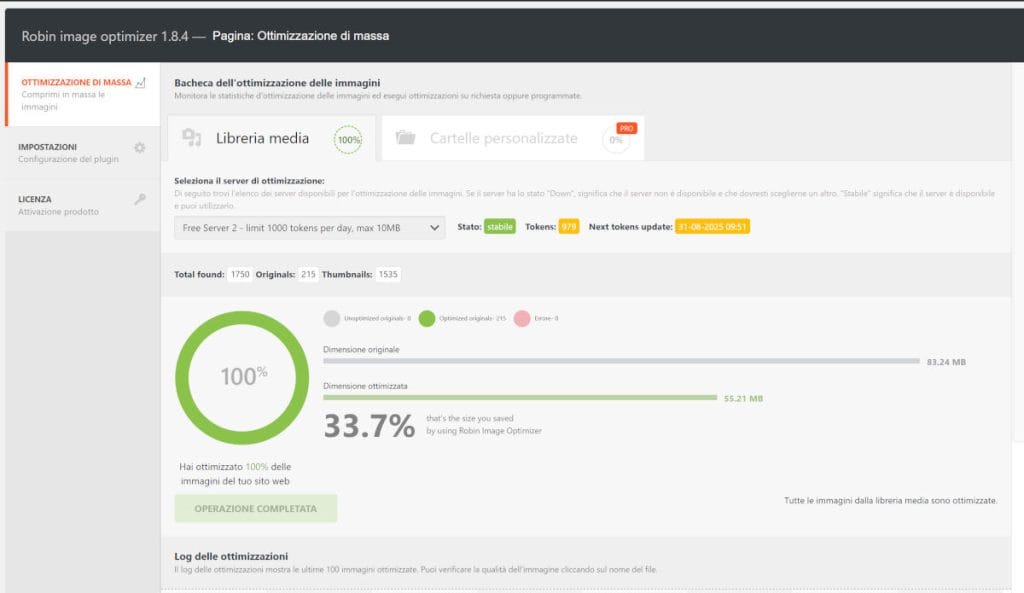Viewport: 1024px width, 593px height.
Task: Click the Seleziona il server di ottimizzazione label
Action: [249, 181]
